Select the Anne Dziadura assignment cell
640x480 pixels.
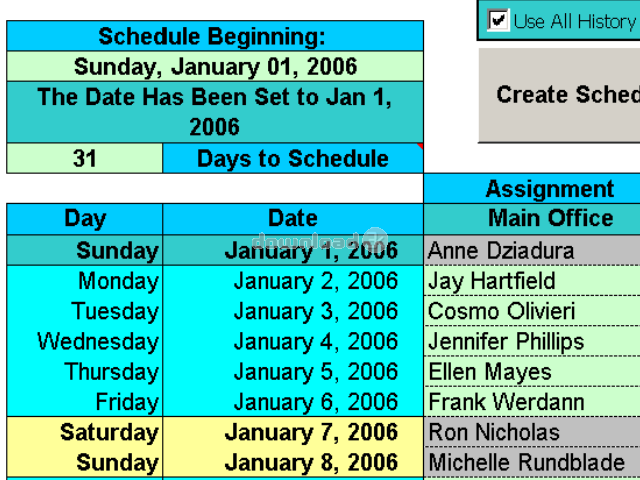[532, 250]
